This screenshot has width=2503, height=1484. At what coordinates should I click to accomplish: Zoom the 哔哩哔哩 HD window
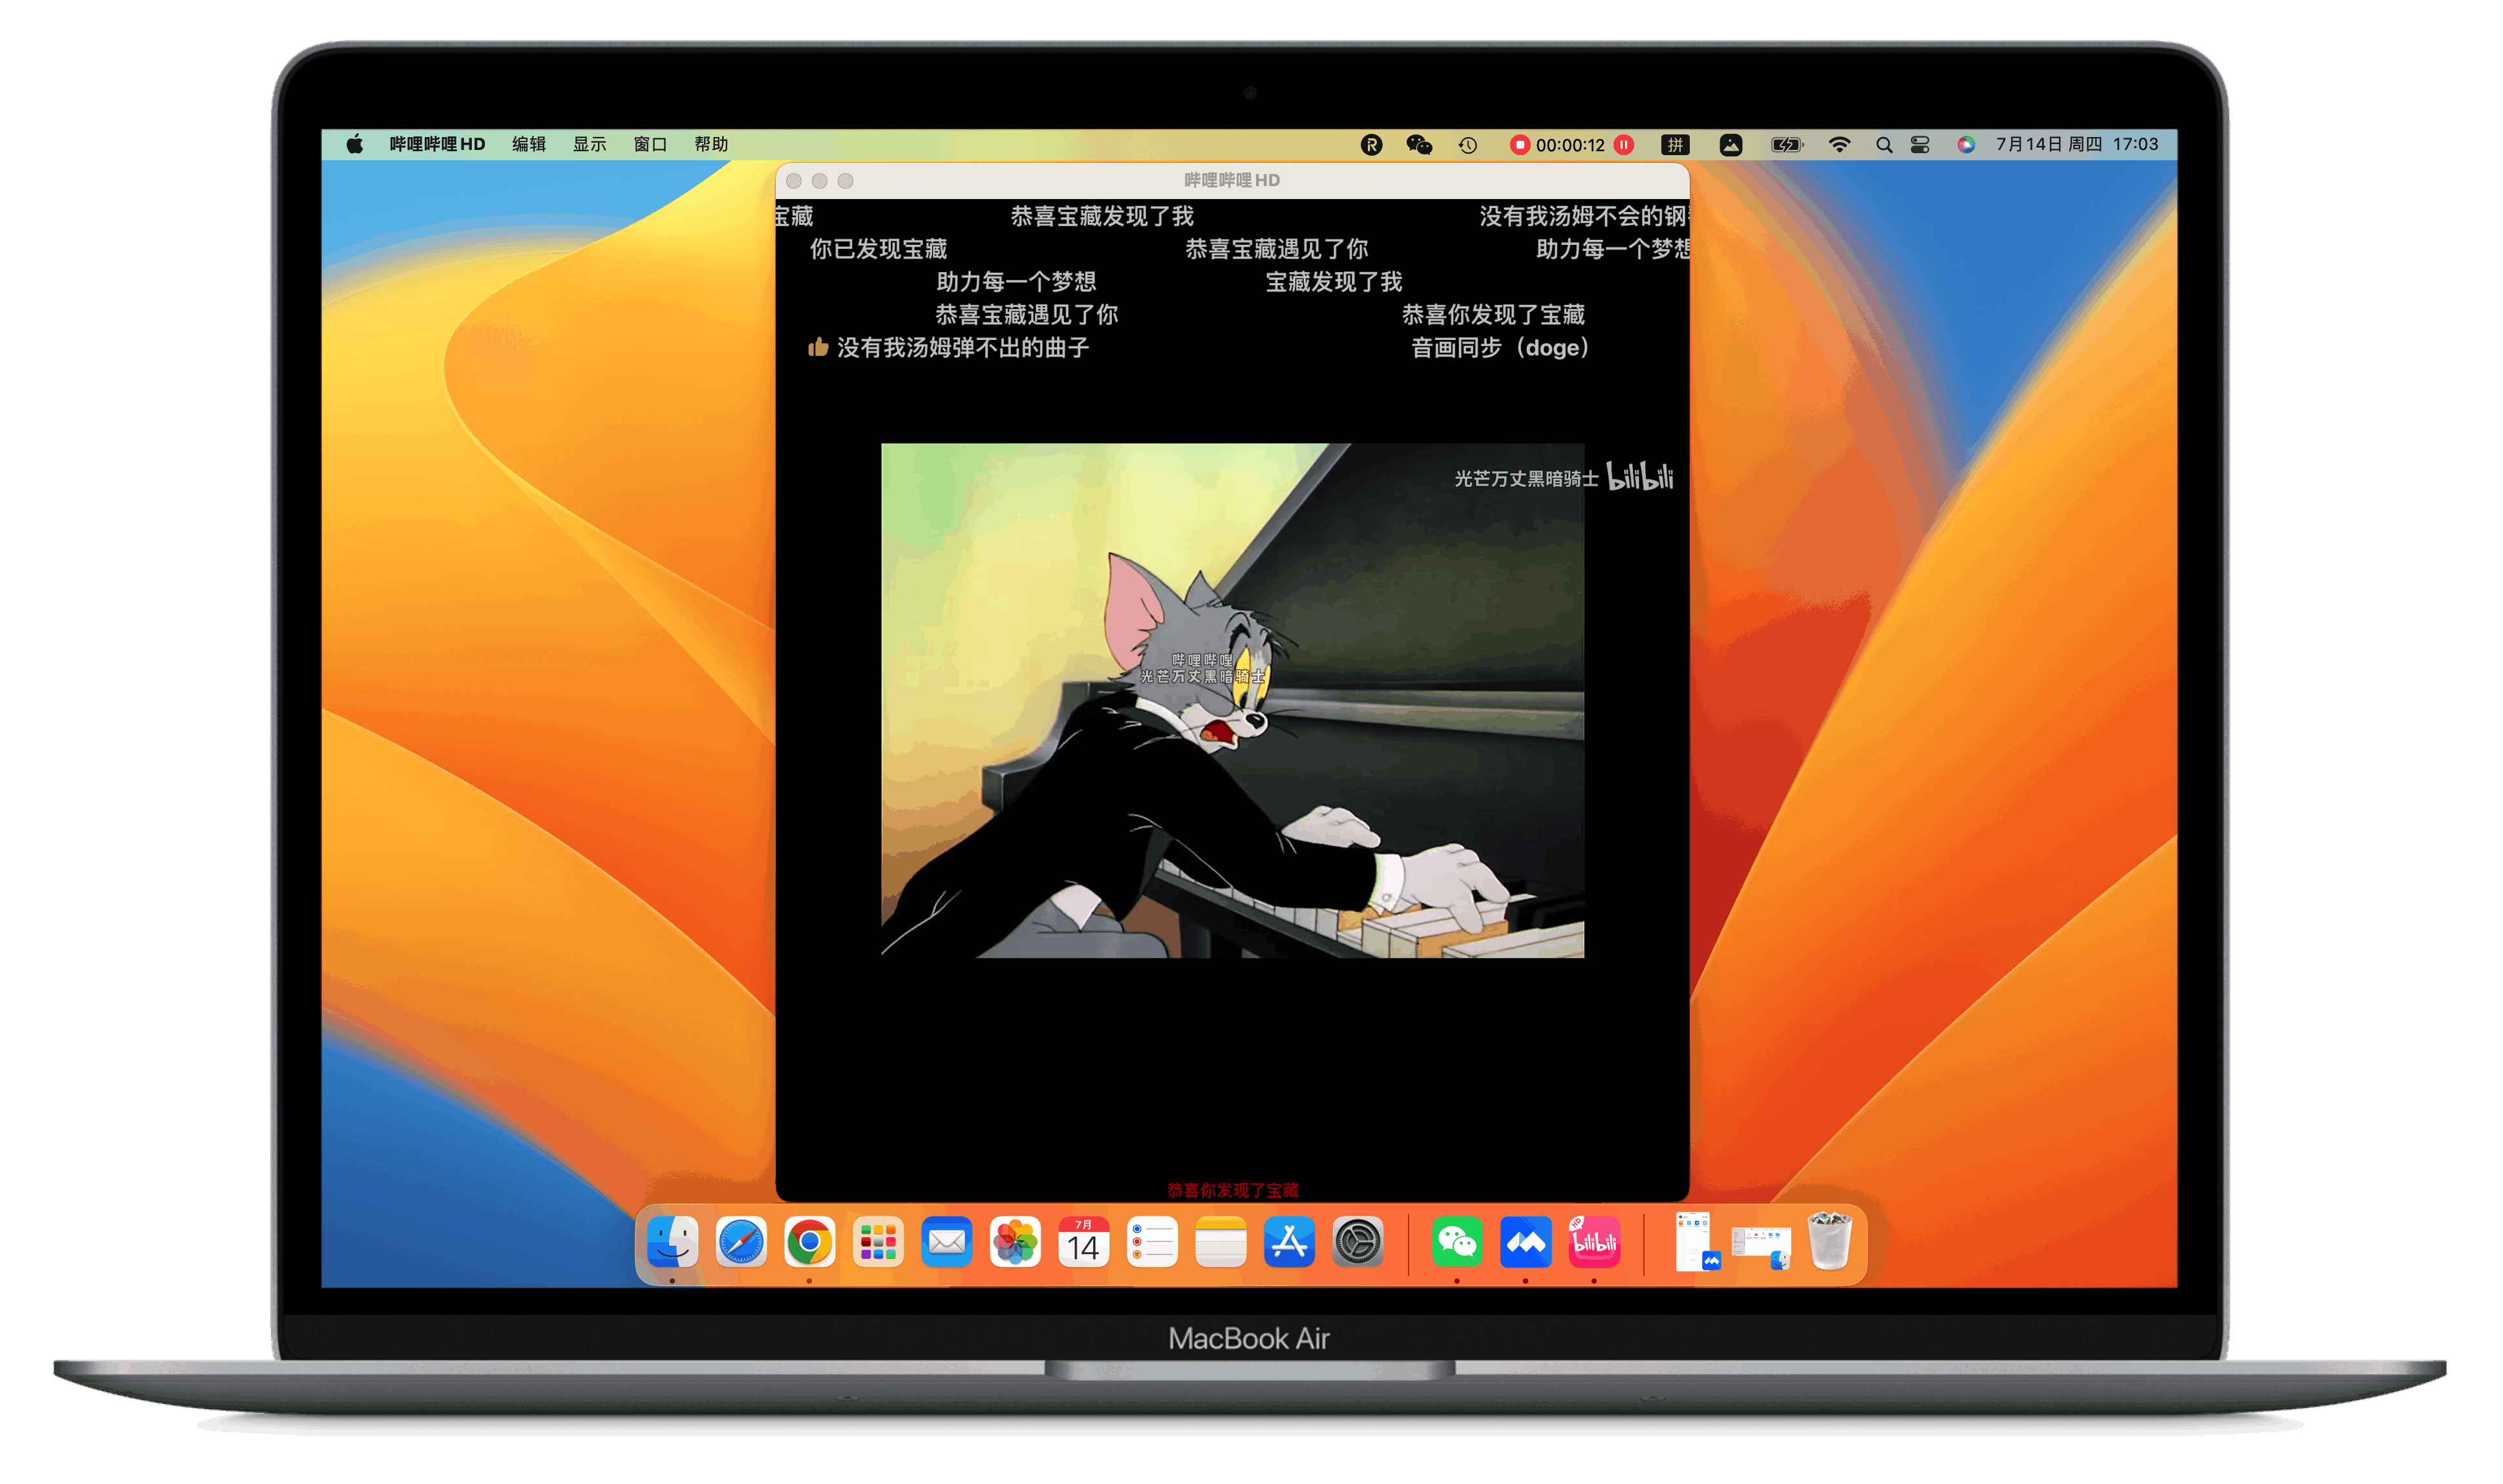[x=846, y=181]
